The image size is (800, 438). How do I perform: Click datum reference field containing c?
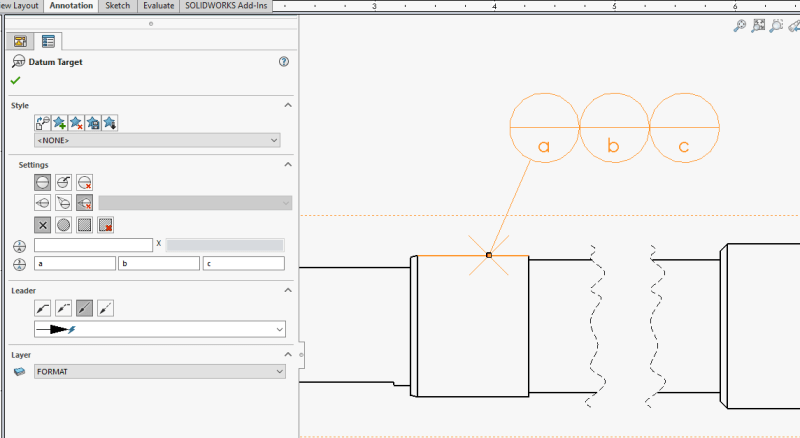click(244, 263)
